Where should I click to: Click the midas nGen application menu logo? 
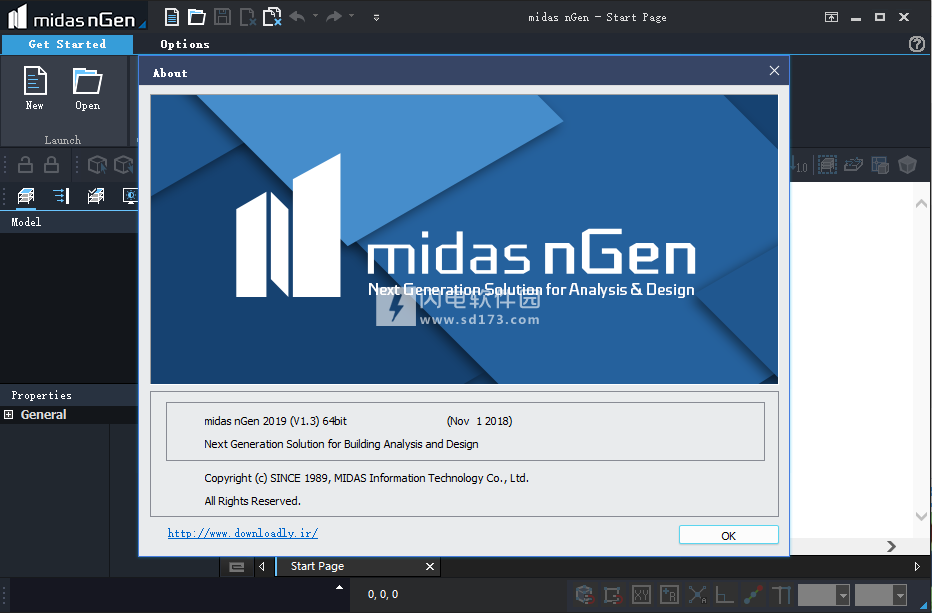point(73,17)
